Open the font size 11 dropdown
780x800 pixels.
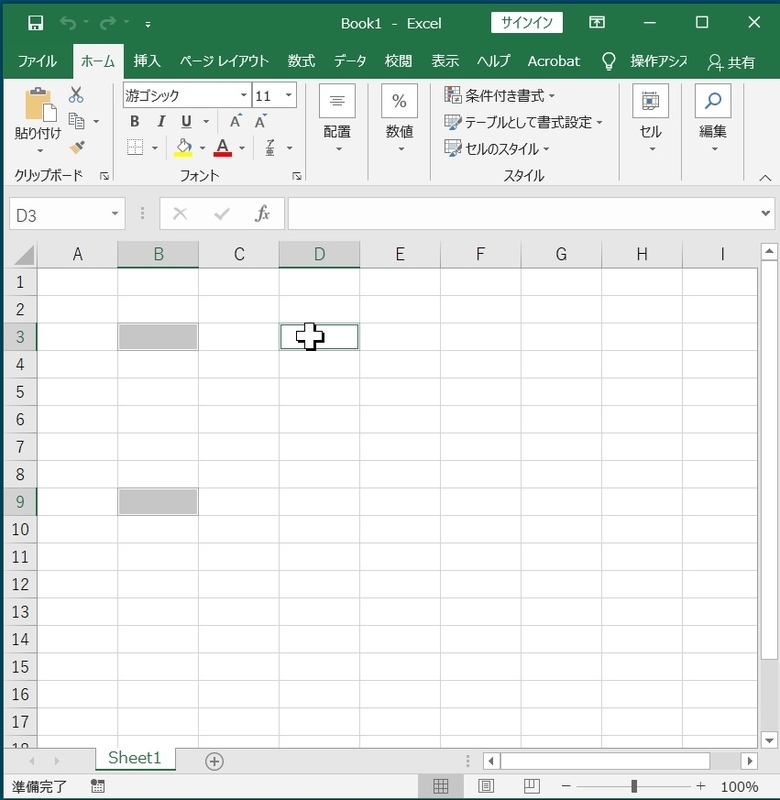click(x=289, y=95)
